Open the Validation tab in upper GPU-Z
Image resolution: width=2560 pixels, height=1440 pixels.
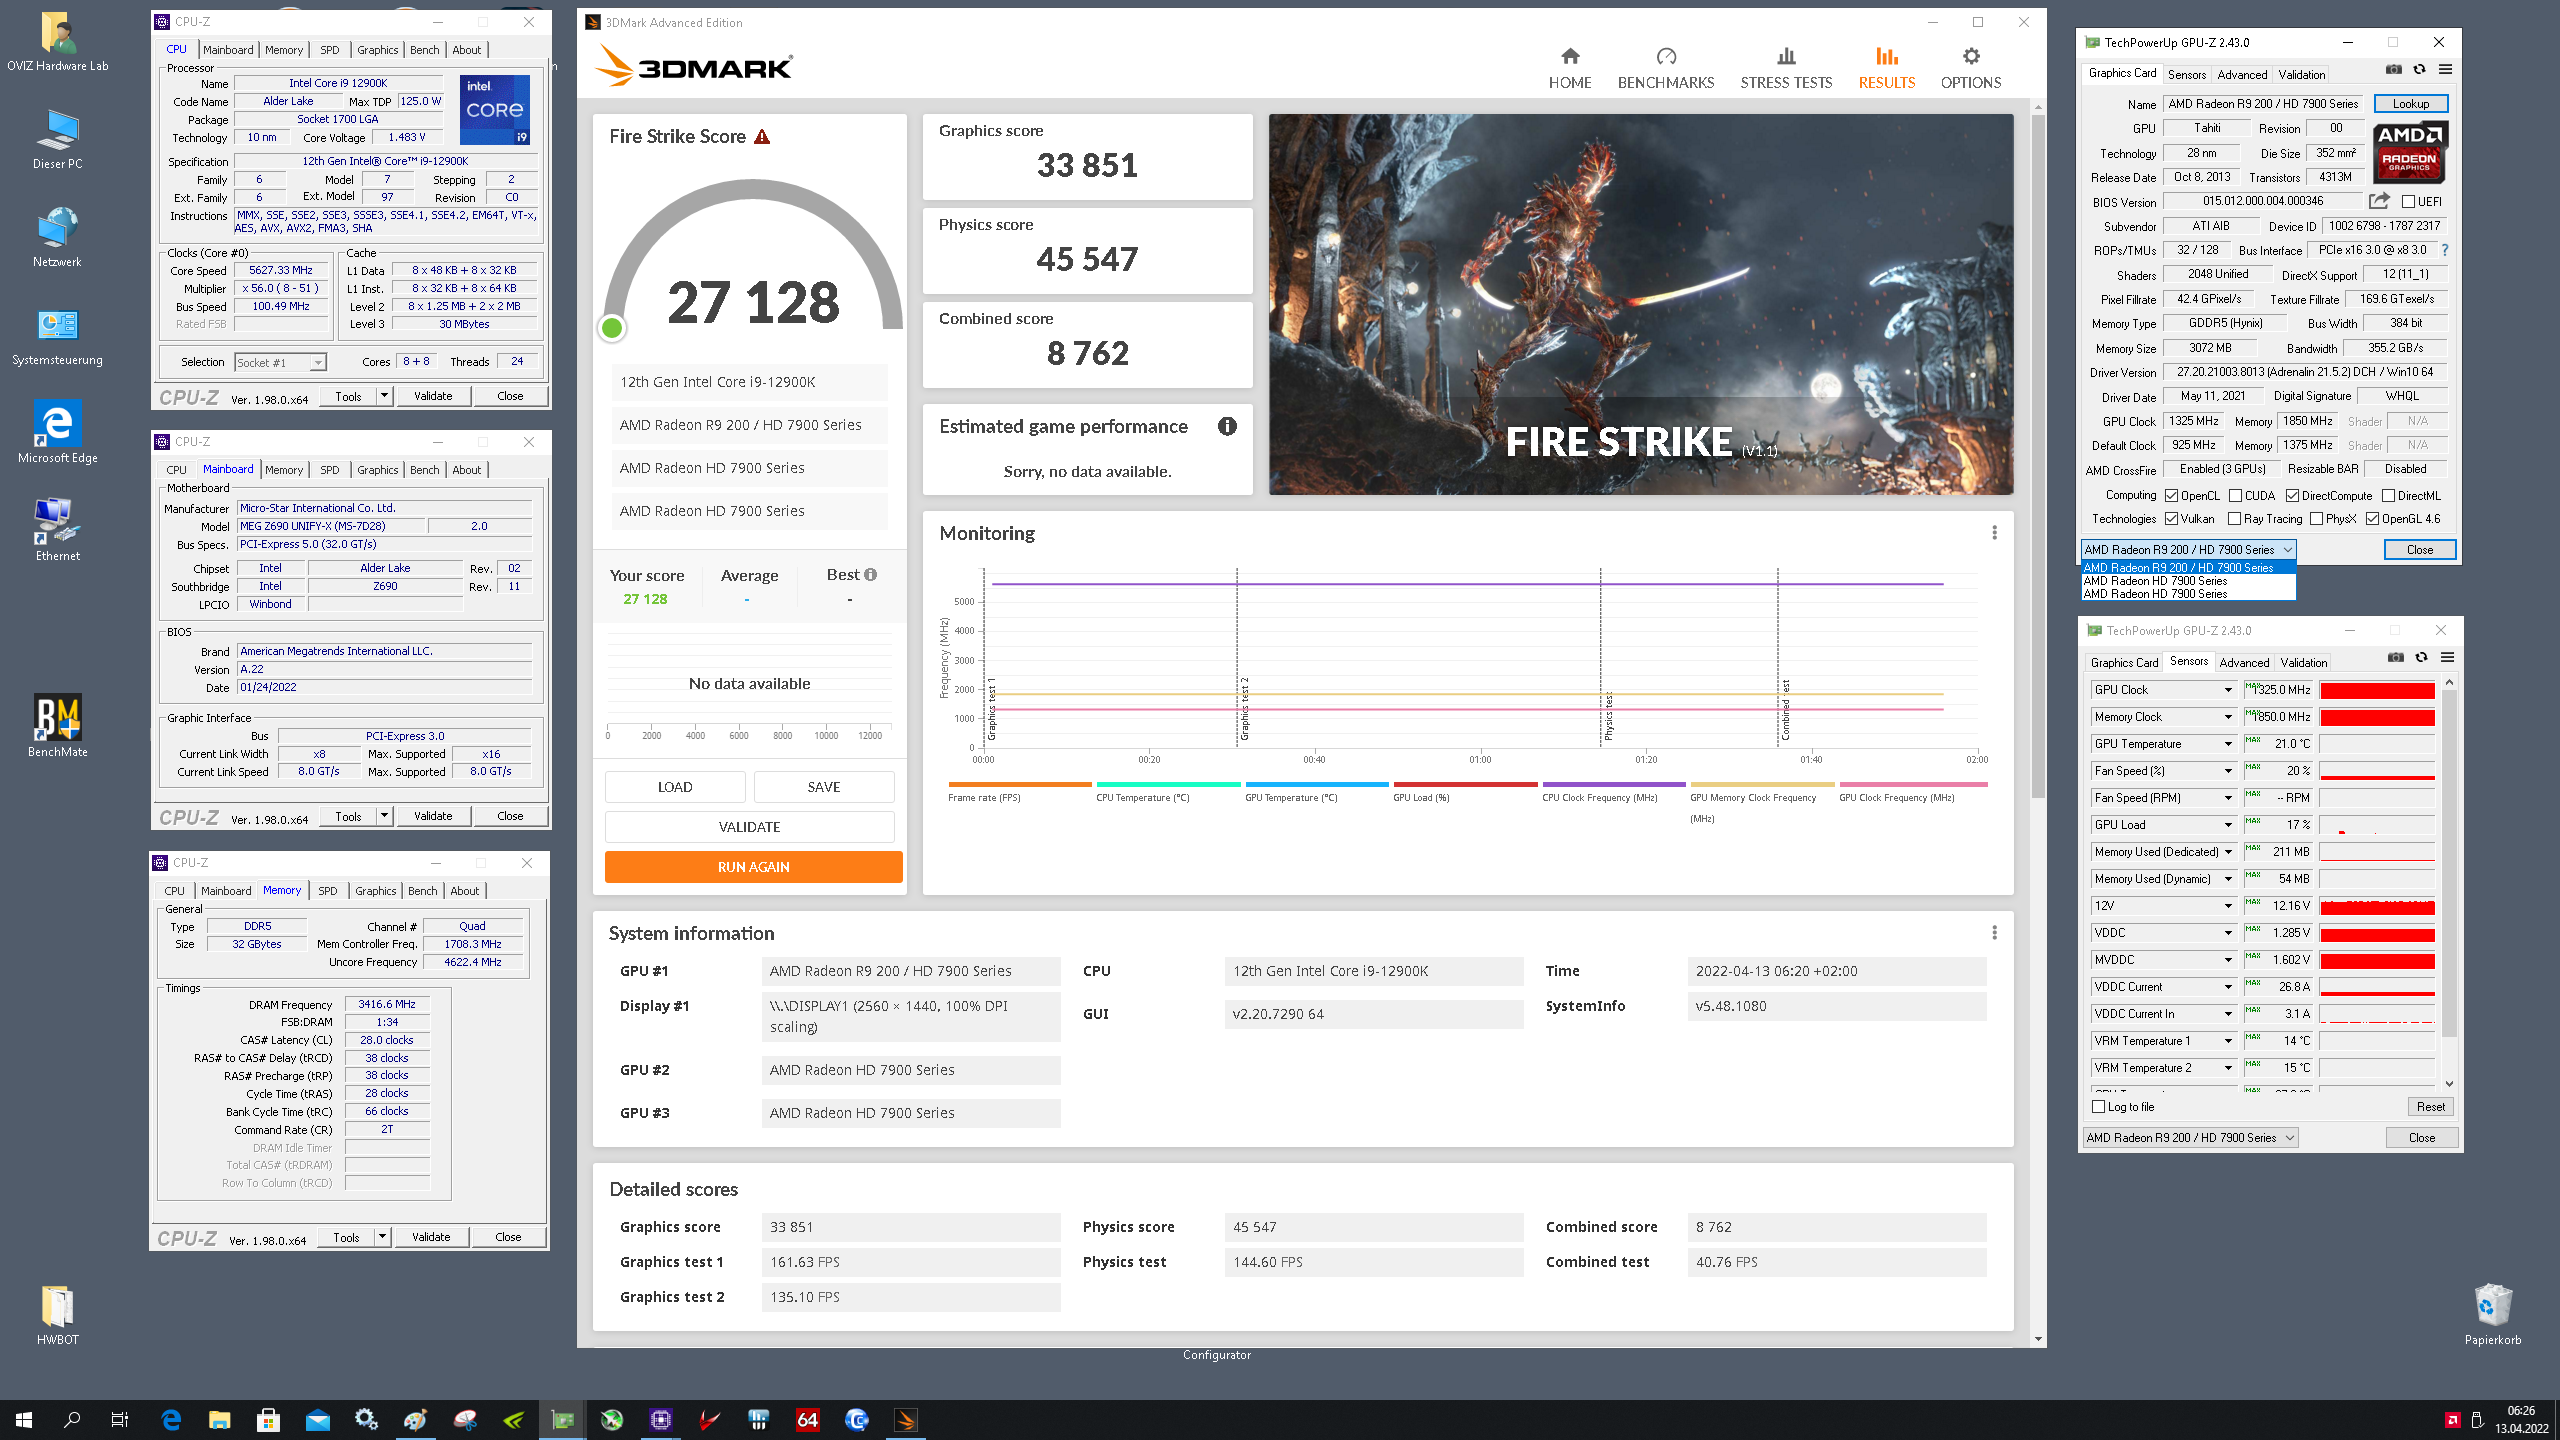point(2301,75)
